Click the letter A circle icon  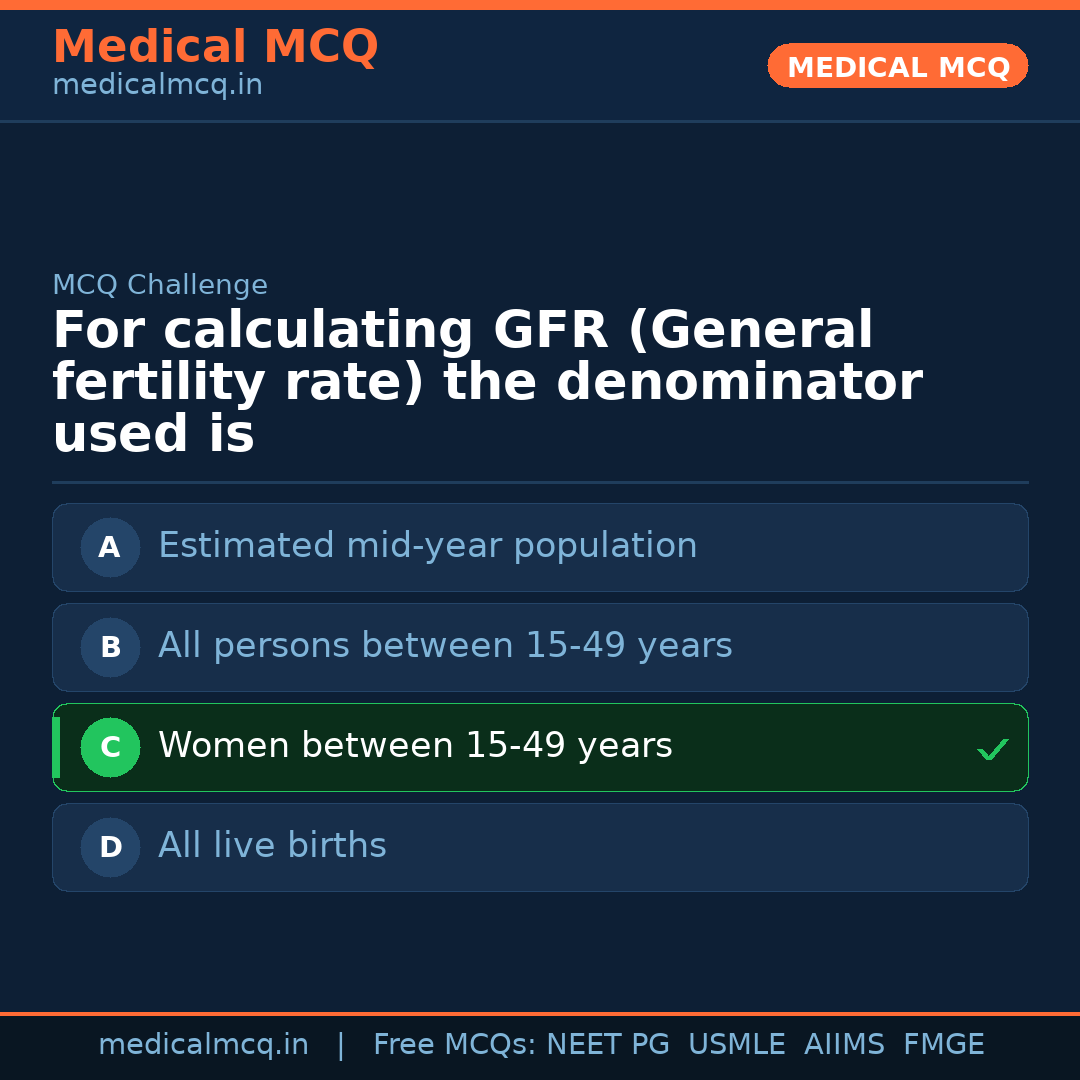click(x=110, y=547)
